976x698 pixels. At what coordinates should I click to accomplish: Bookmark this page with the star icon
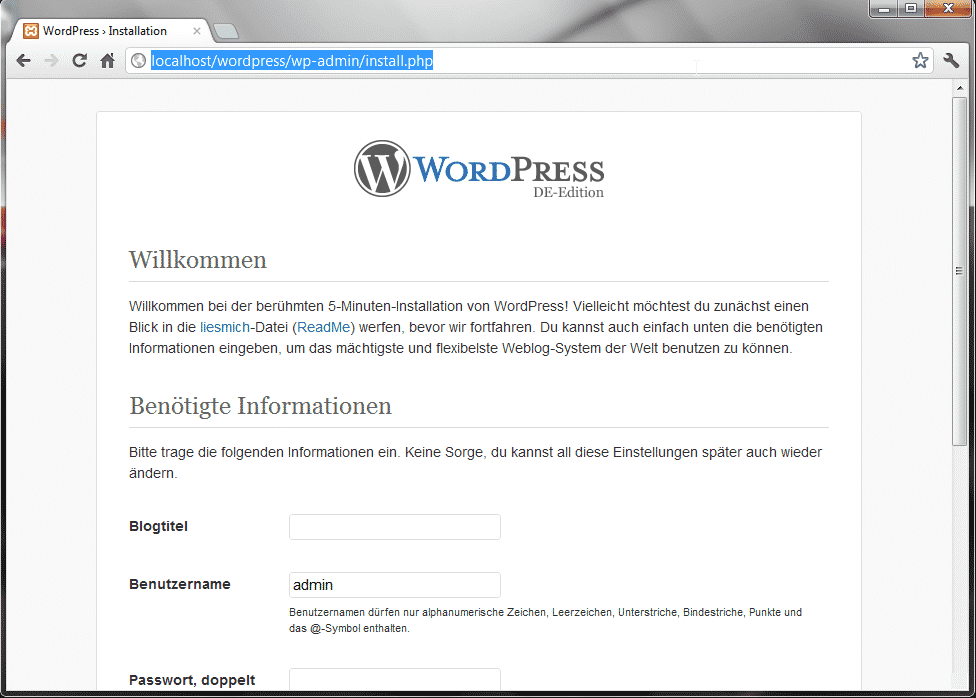pyautogui.click(x=920, y=60)
